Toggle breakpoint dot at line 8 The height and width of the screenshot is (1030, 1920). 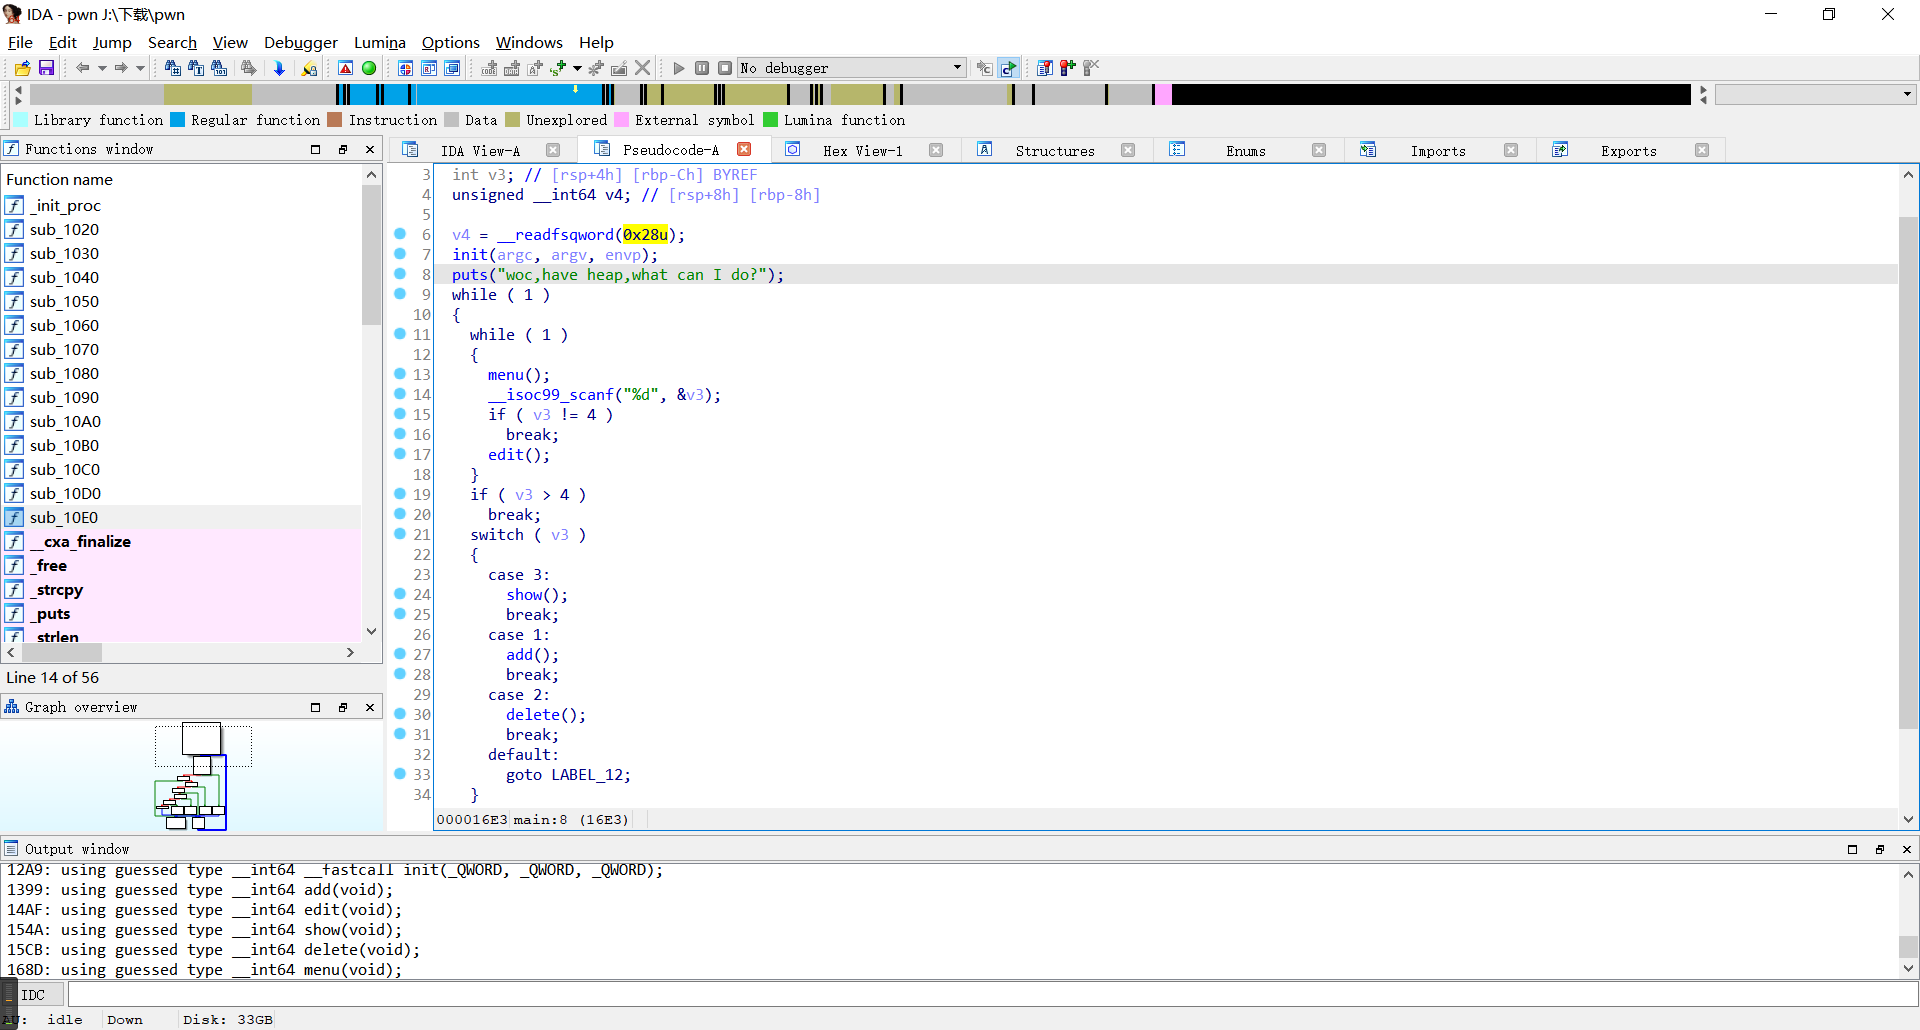[400, 274]
